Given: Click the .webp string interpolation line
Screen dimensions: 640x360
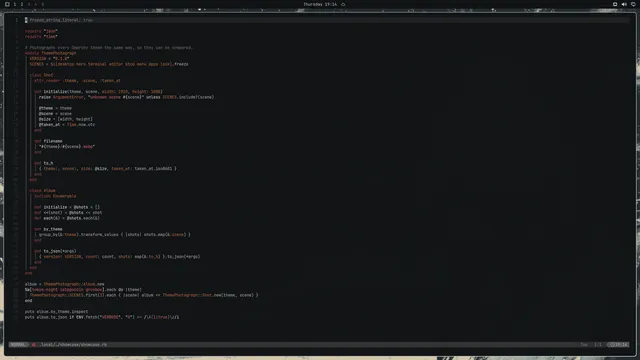Looking at the screenshot, I should 67,147.
